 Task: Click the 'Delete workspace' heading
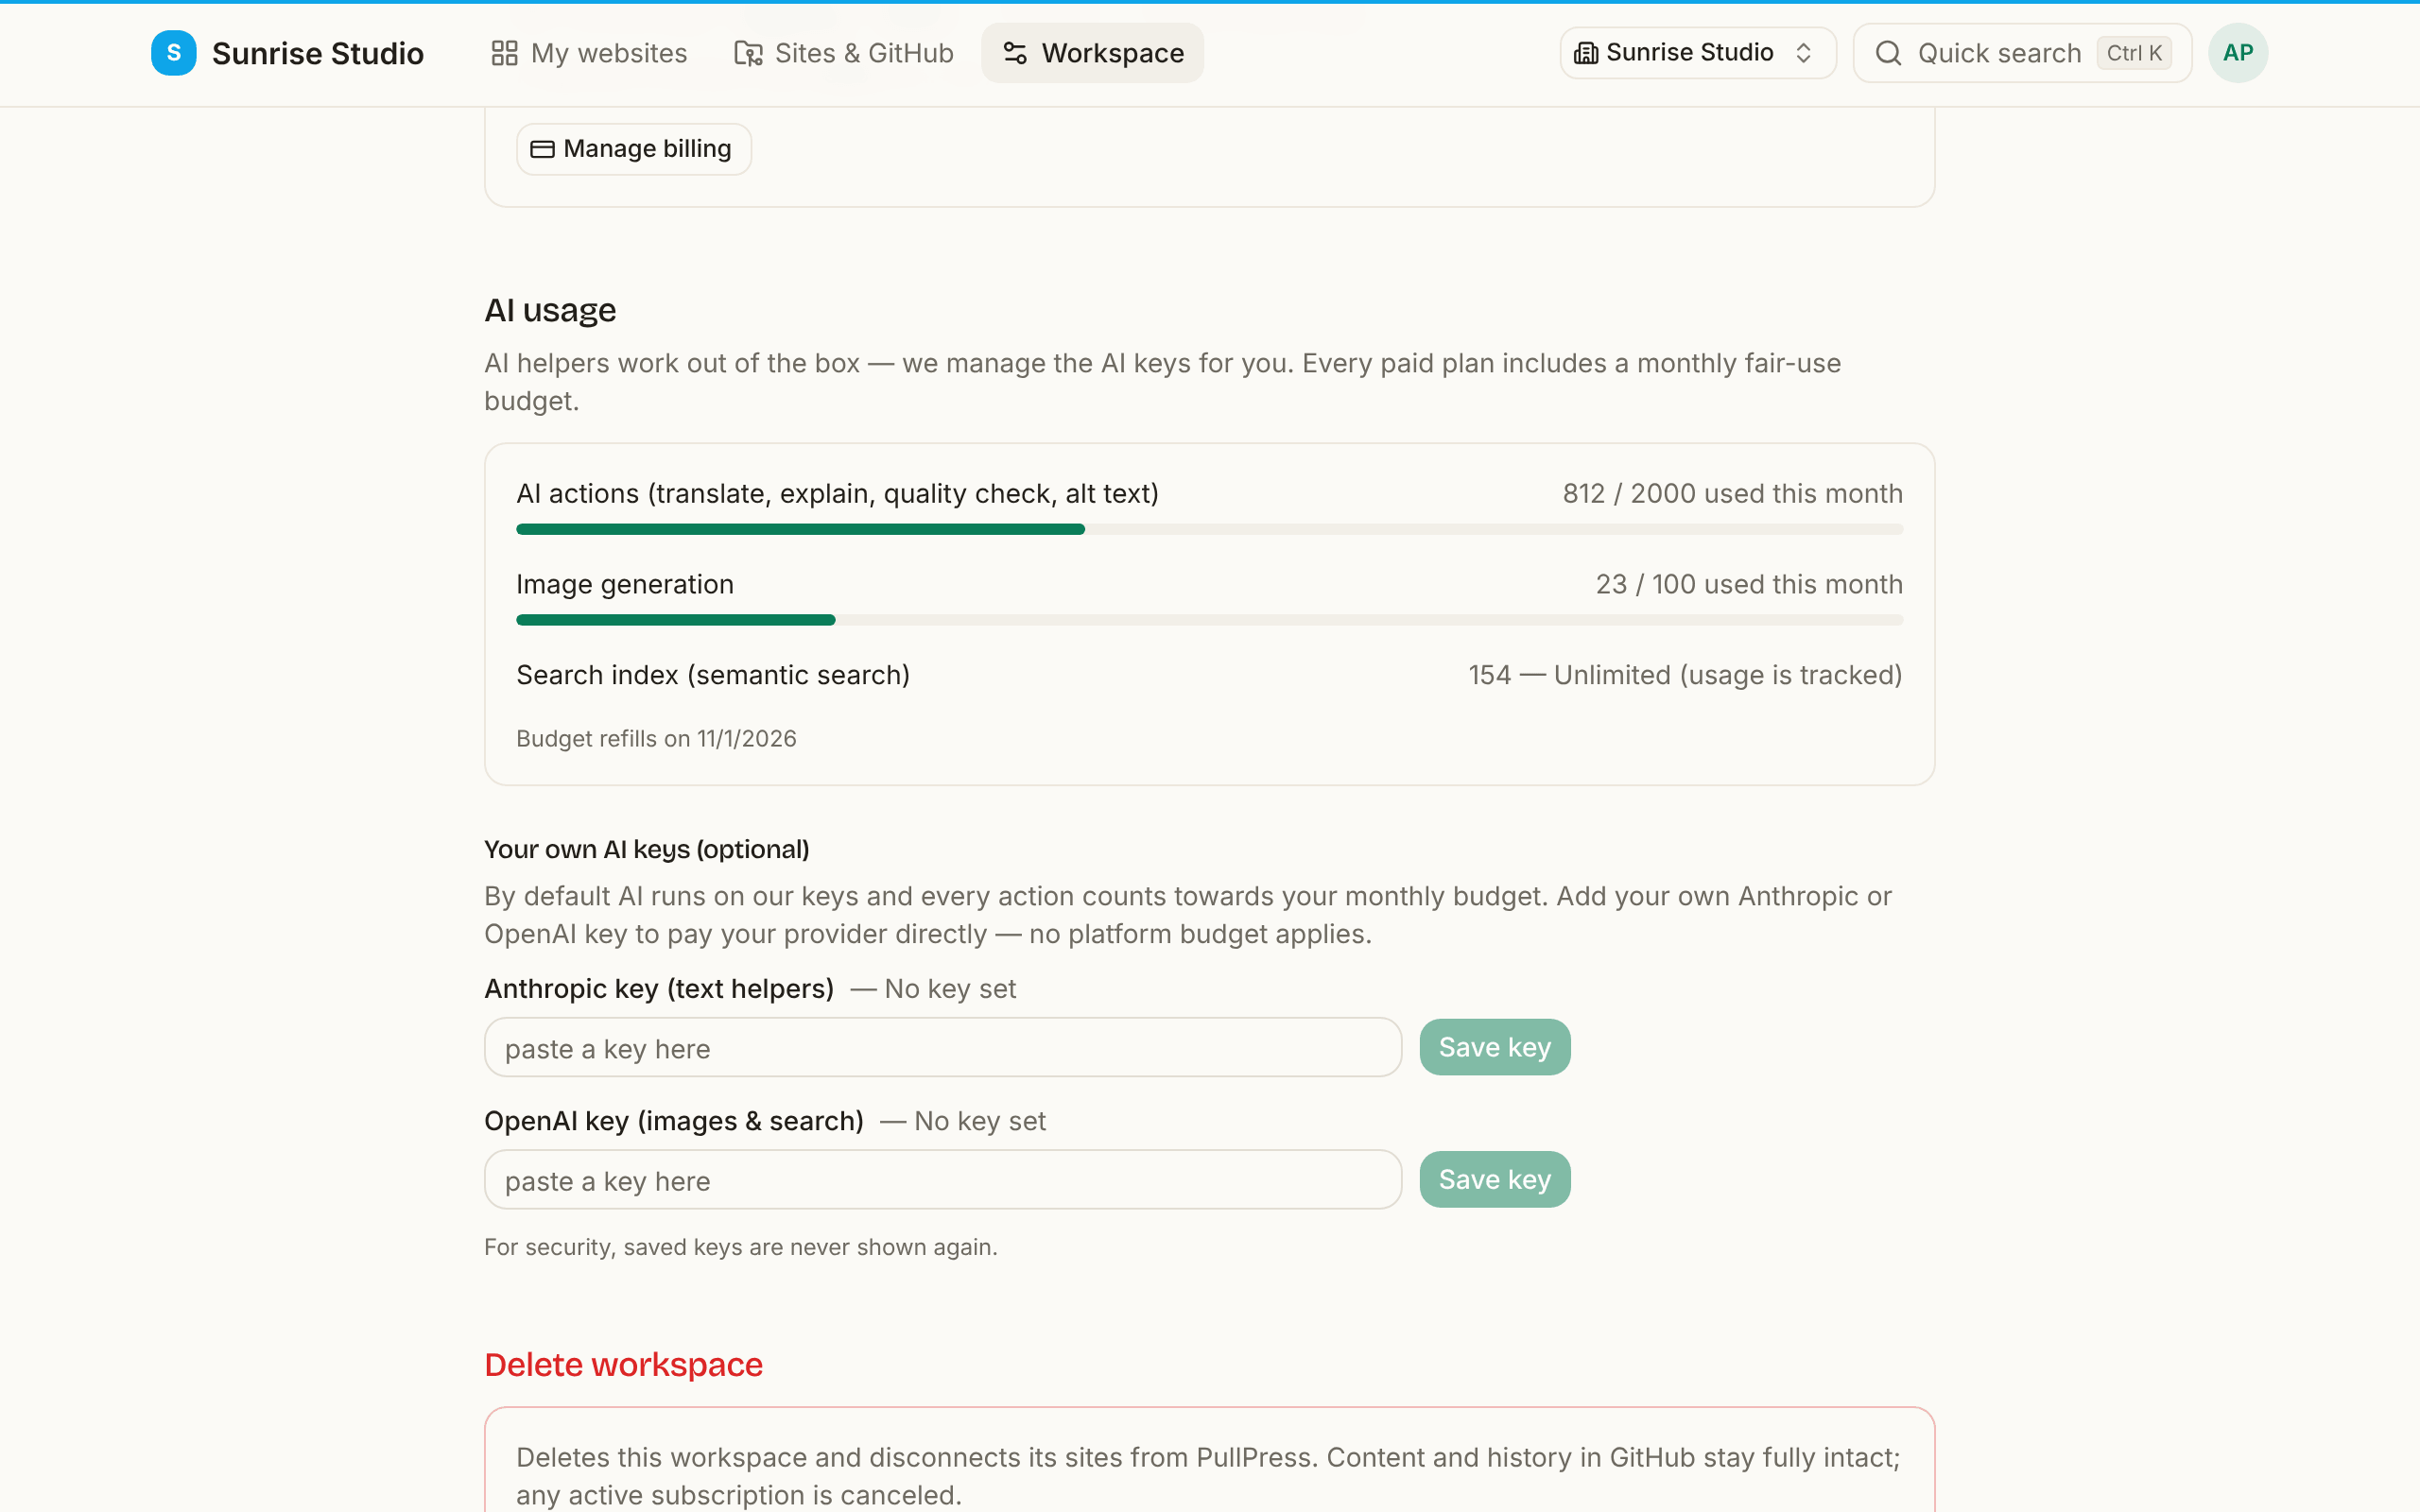coord(623,1365)
